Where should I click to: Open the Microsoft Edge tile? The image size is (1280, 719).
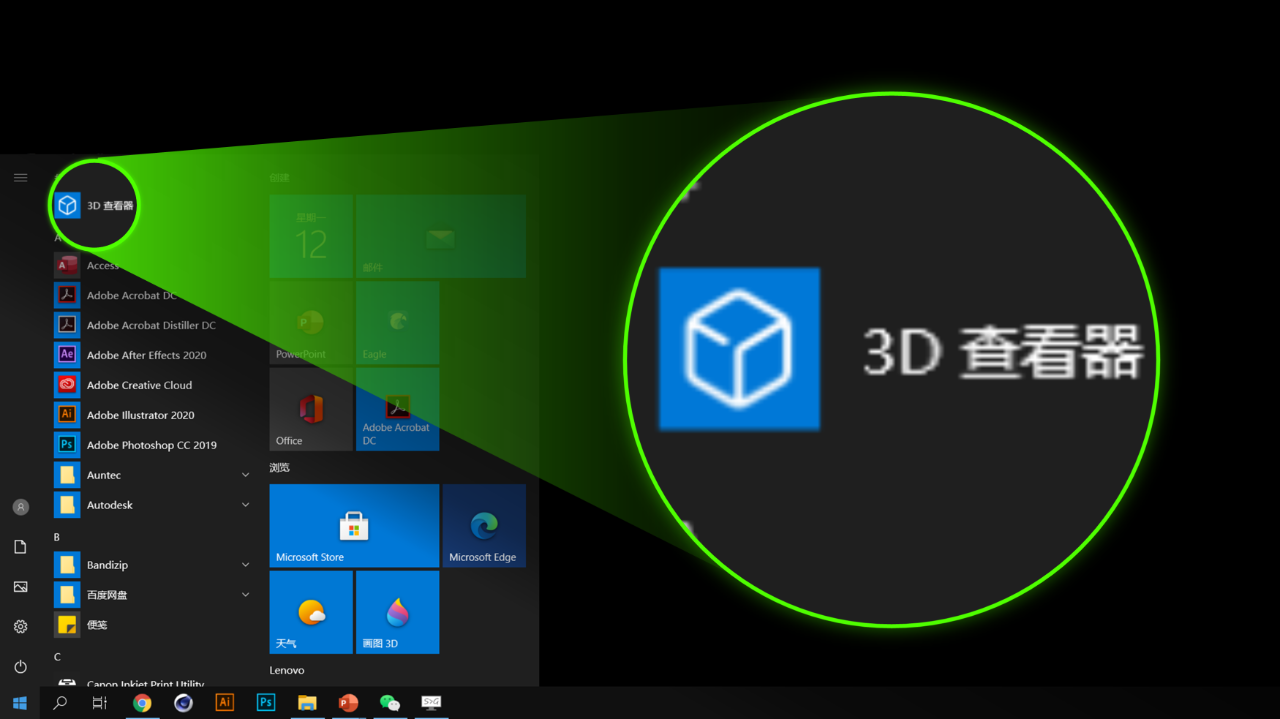[x=484, y=526]
